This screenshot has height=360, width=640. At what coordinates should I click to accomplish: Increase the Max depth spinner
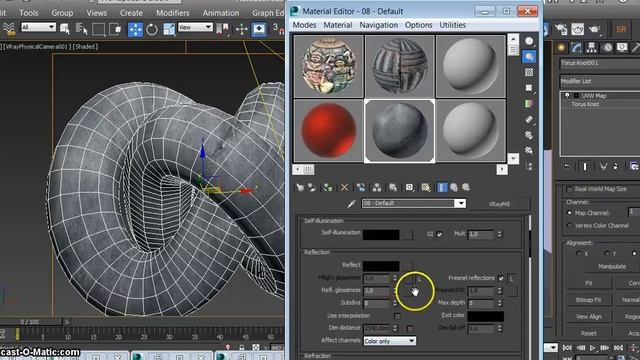pos(499,301)
